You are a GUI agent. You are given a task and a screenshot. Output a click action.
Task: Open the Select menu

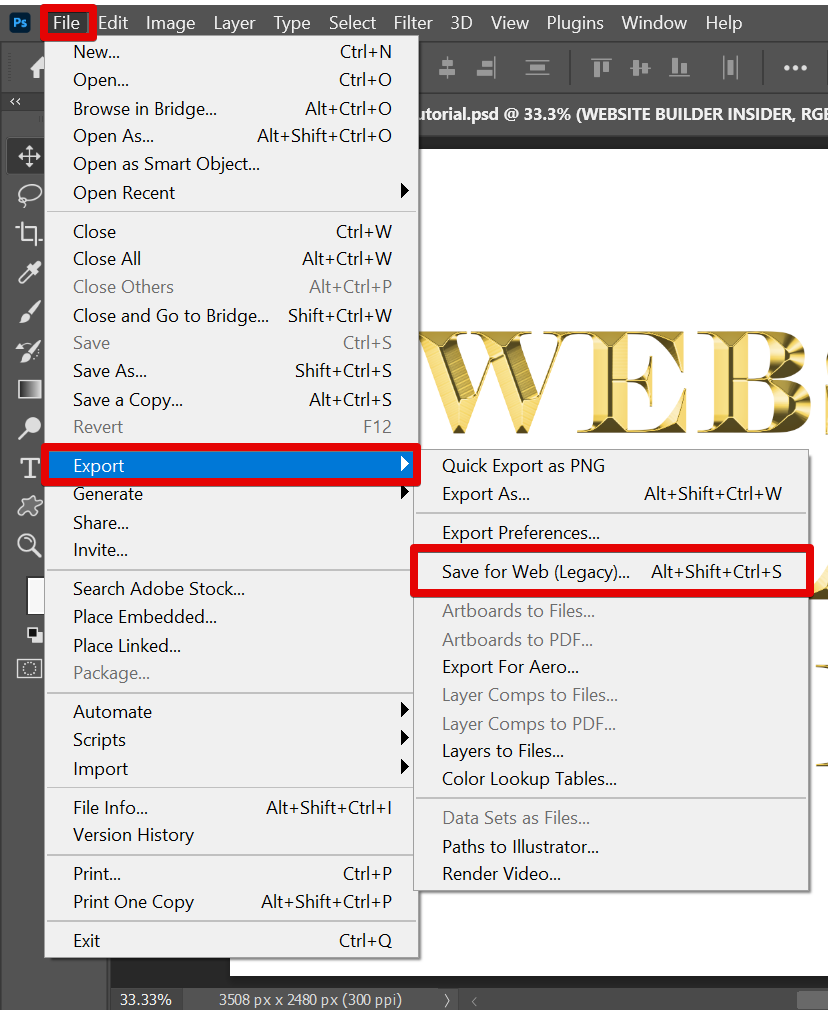(352, 23)
